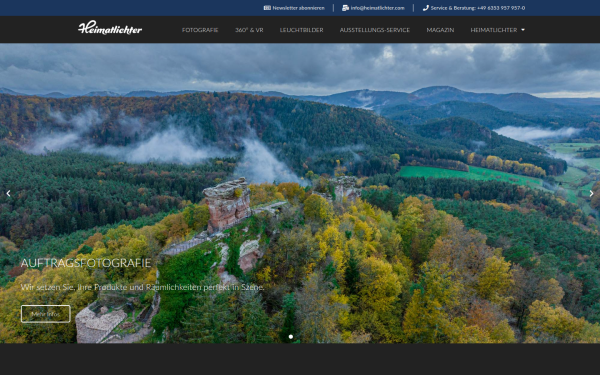Open the Heimatlichter menu item
The width and height of the screenshot is (600, 375).
(x=494, y=30)
